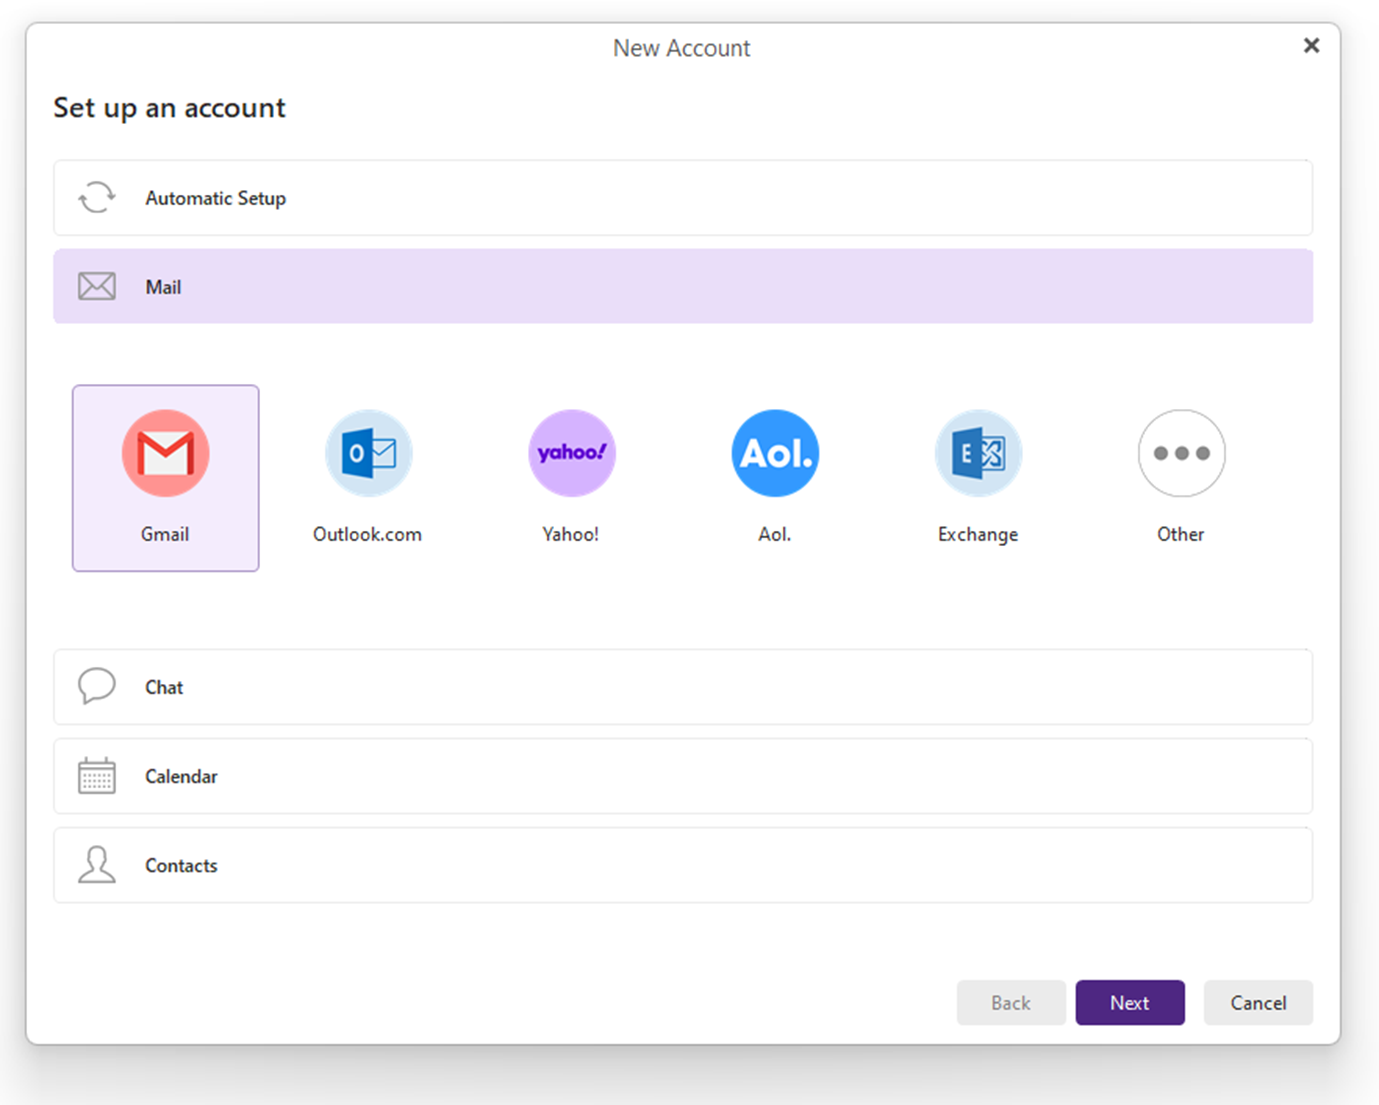Click the Mail envelope icon
The width and height of the screenshot is (1379, 1105).
click(97, 287)
